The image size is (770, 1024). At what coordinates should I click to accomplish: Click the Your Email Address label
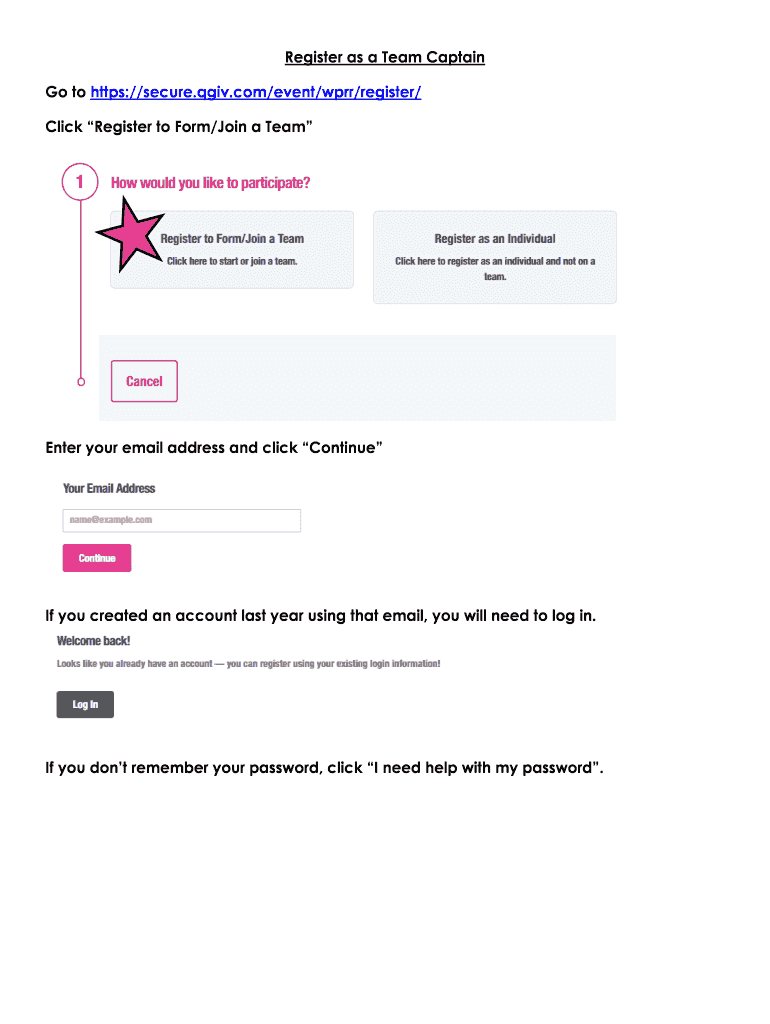(x=109, y=488)
